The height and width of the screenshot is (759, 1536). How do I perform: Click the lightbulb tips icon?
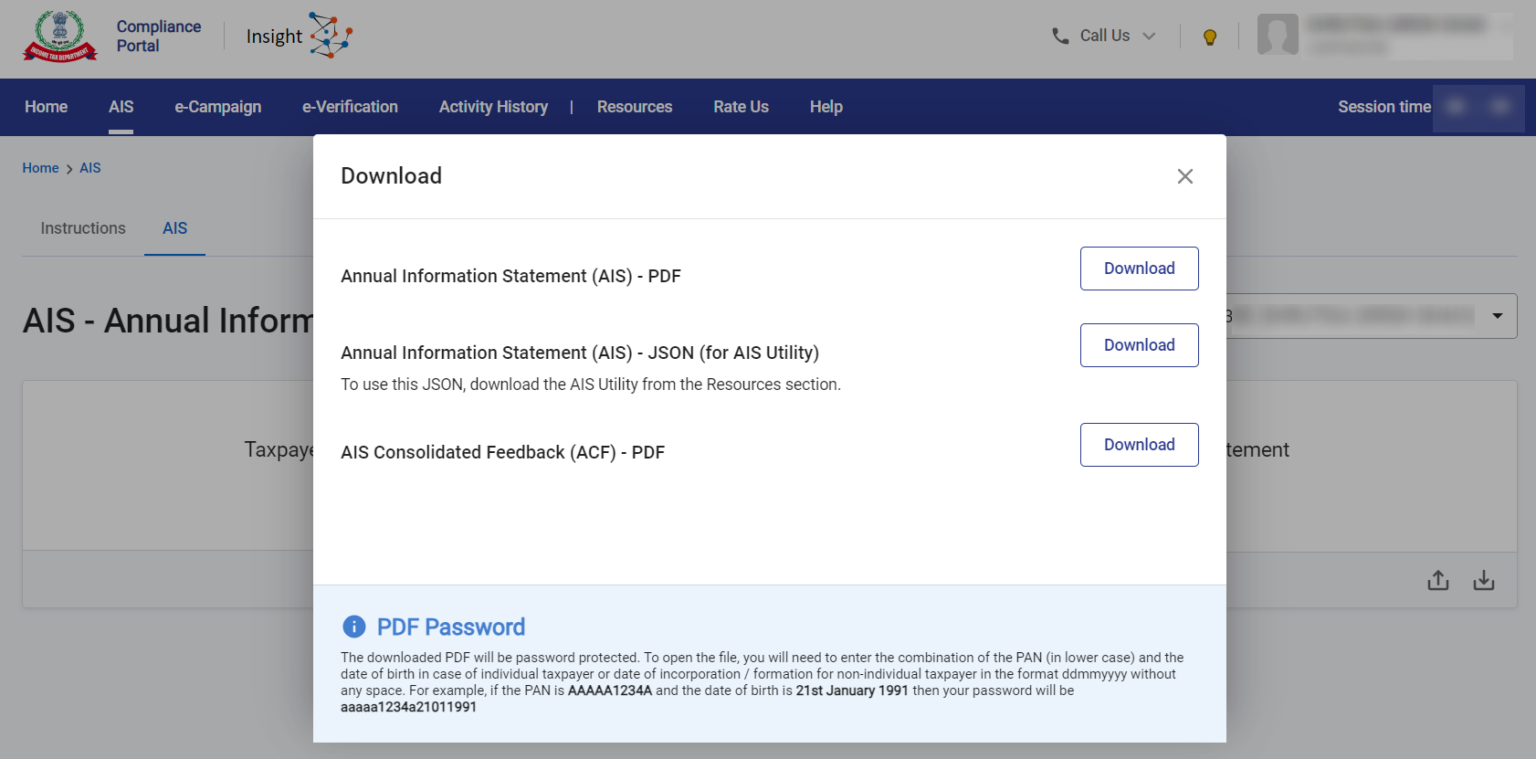(x=1209, y=37)
